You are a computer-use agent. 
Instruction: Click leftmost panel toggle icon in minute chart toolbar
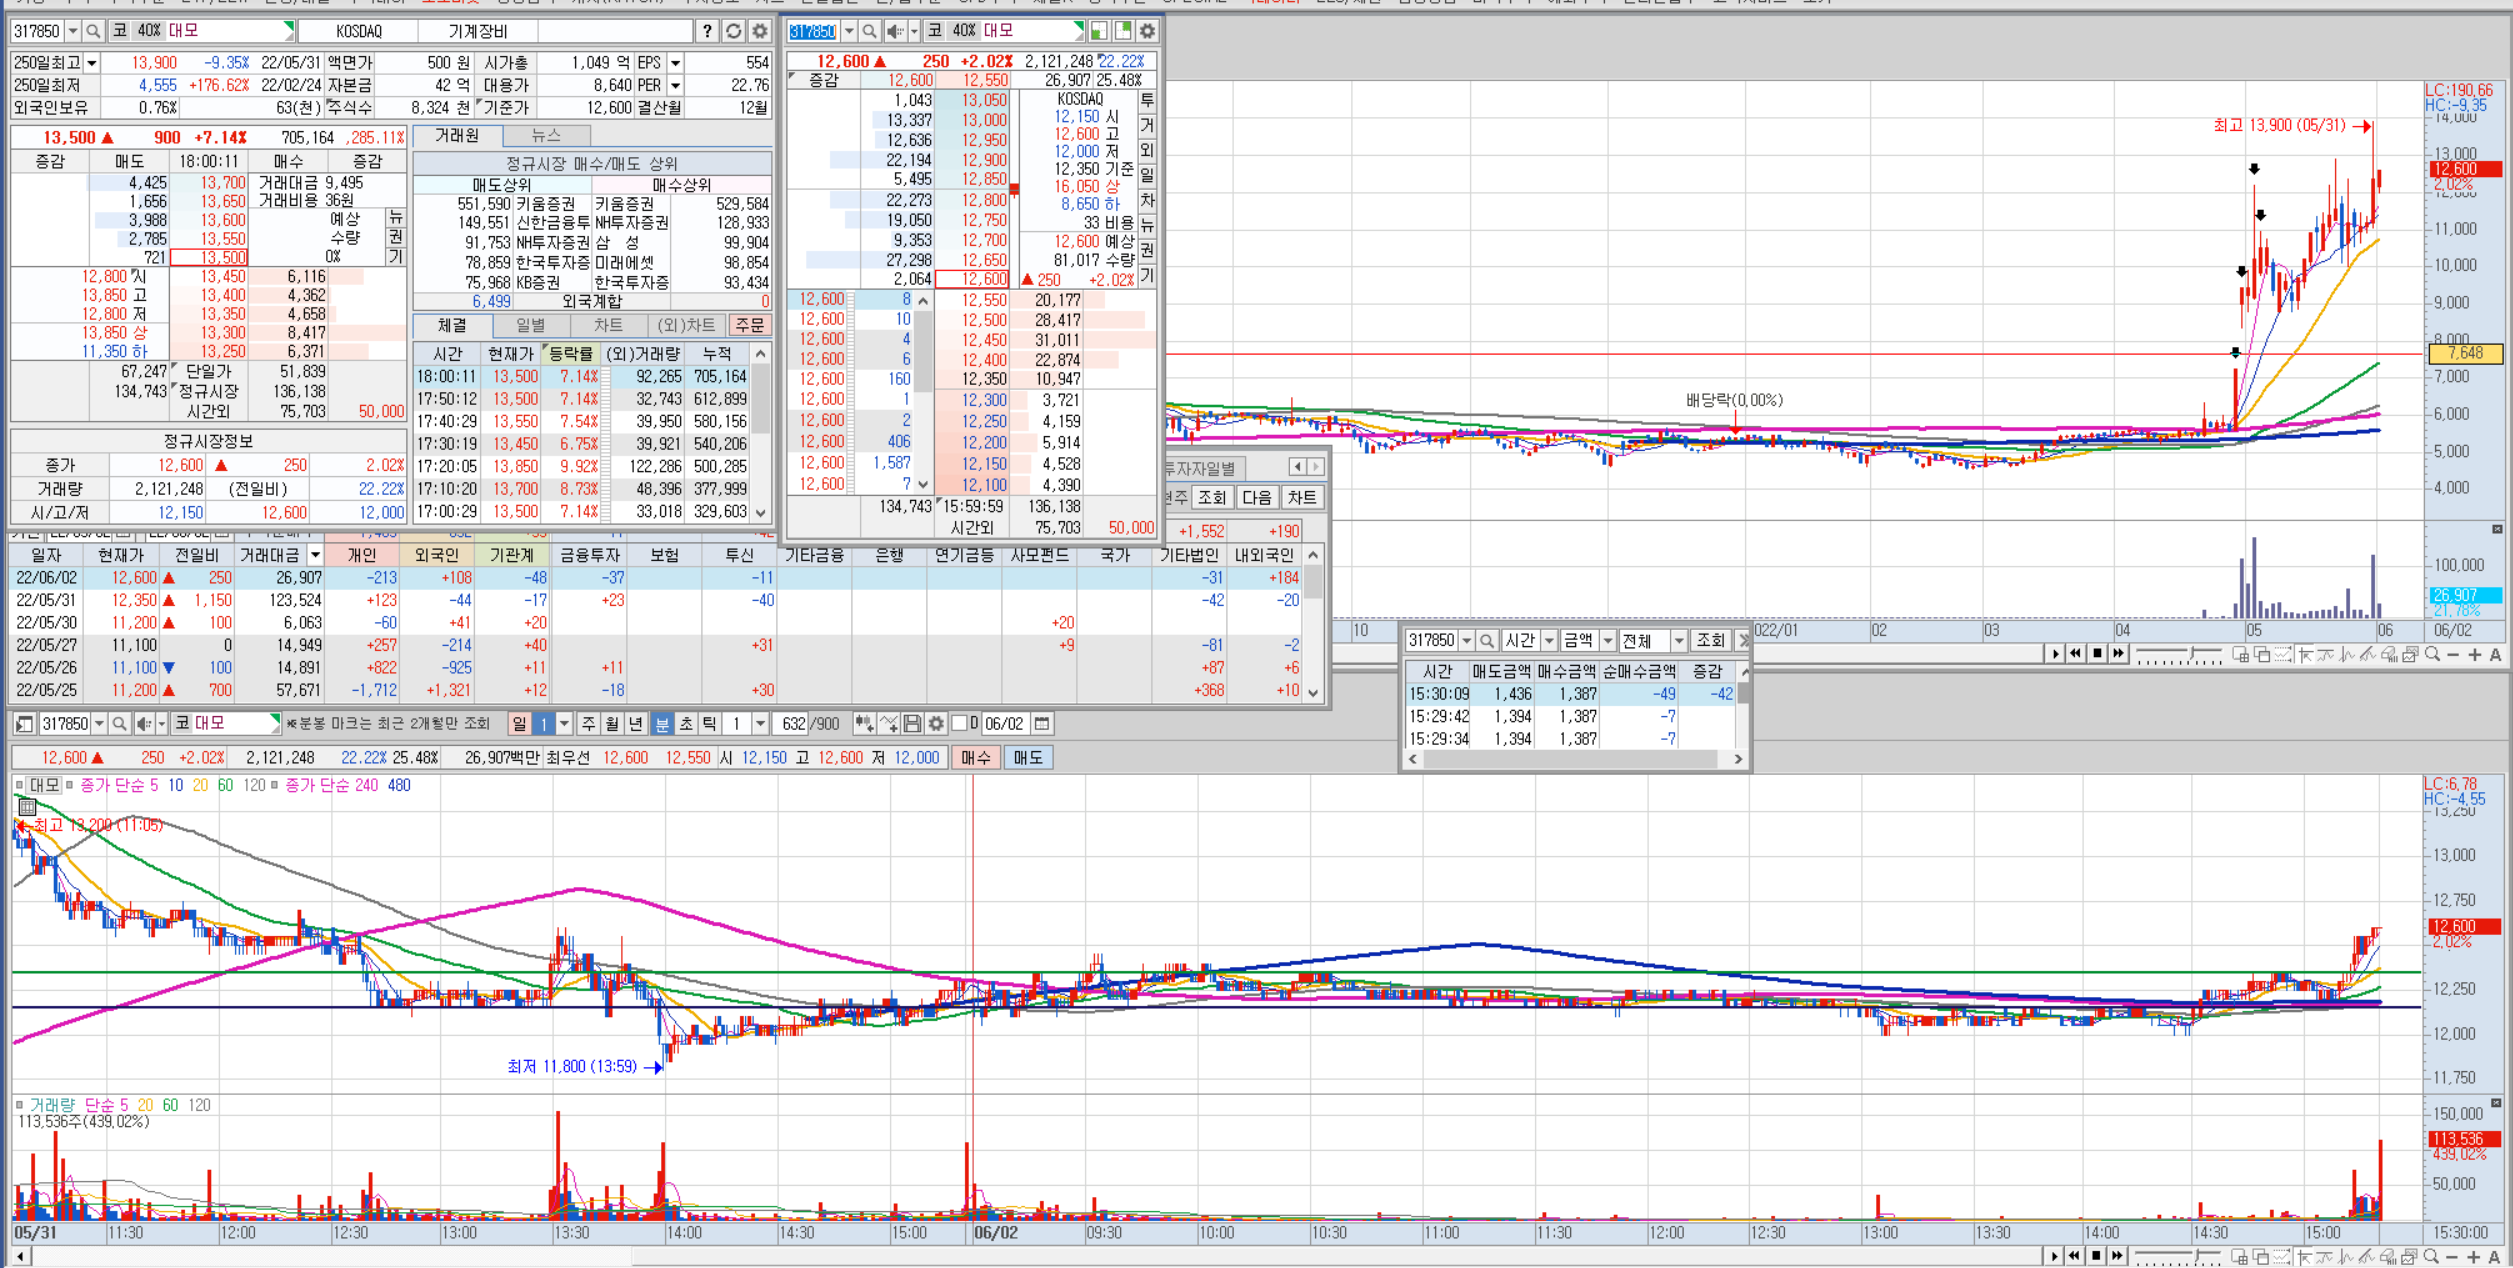point(25,723)
